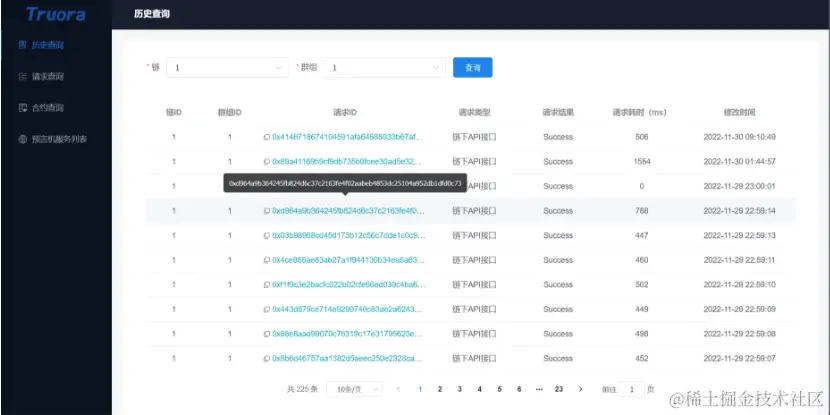Click the globe icon beside 预言机服务列表
Viewport: 830px width, 415px height.
pos(22,139)
